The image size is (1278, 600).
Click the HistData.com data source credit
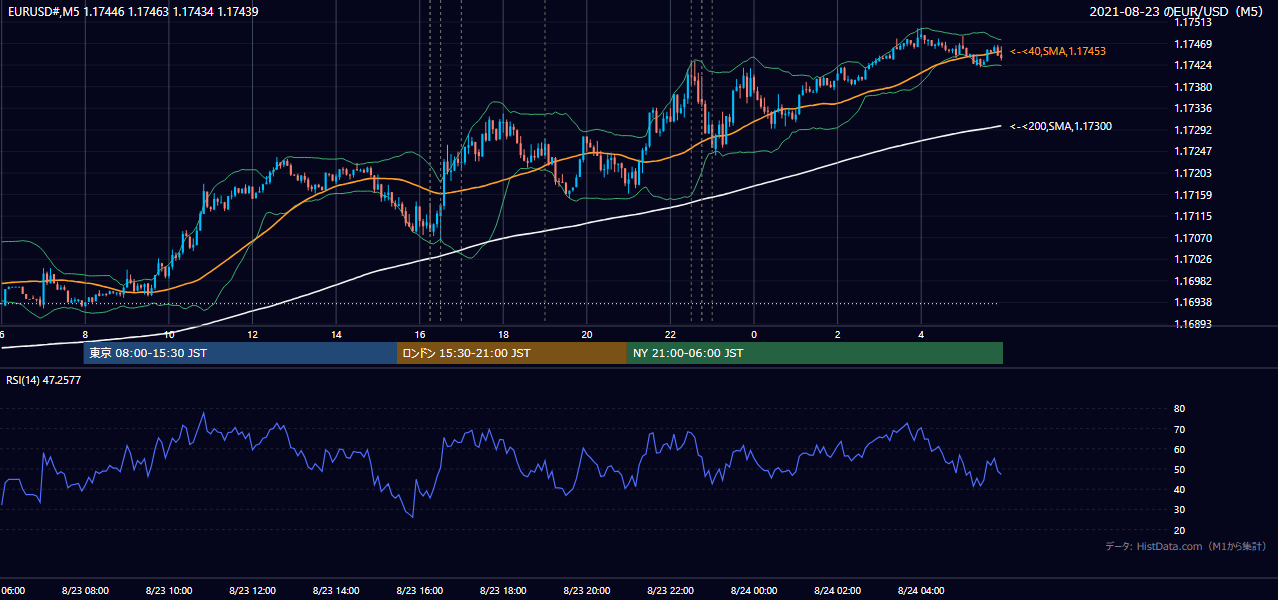1186,546
